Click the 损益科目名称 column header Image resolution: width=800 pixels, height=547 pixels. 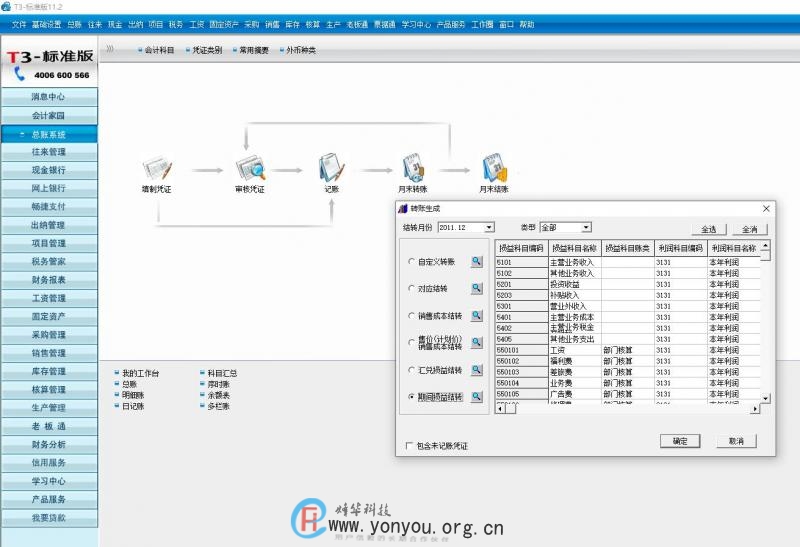[575, 248]
